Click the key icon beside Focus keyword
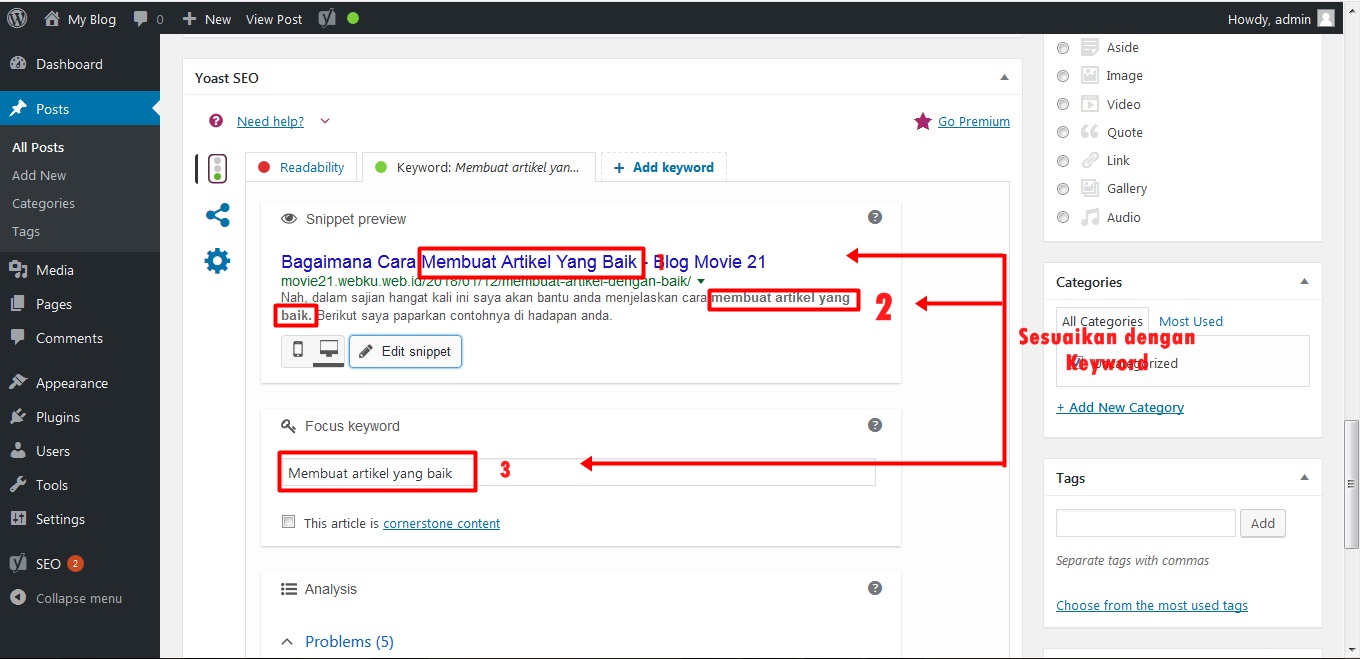The height and width of the screenshot is (659, 1360). (289, 426)
